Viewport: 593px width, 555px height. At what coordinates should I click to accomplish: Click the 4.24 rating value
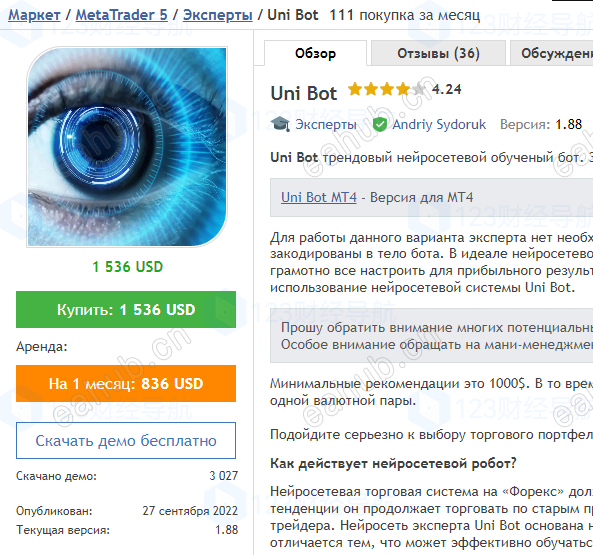point(447,90)
